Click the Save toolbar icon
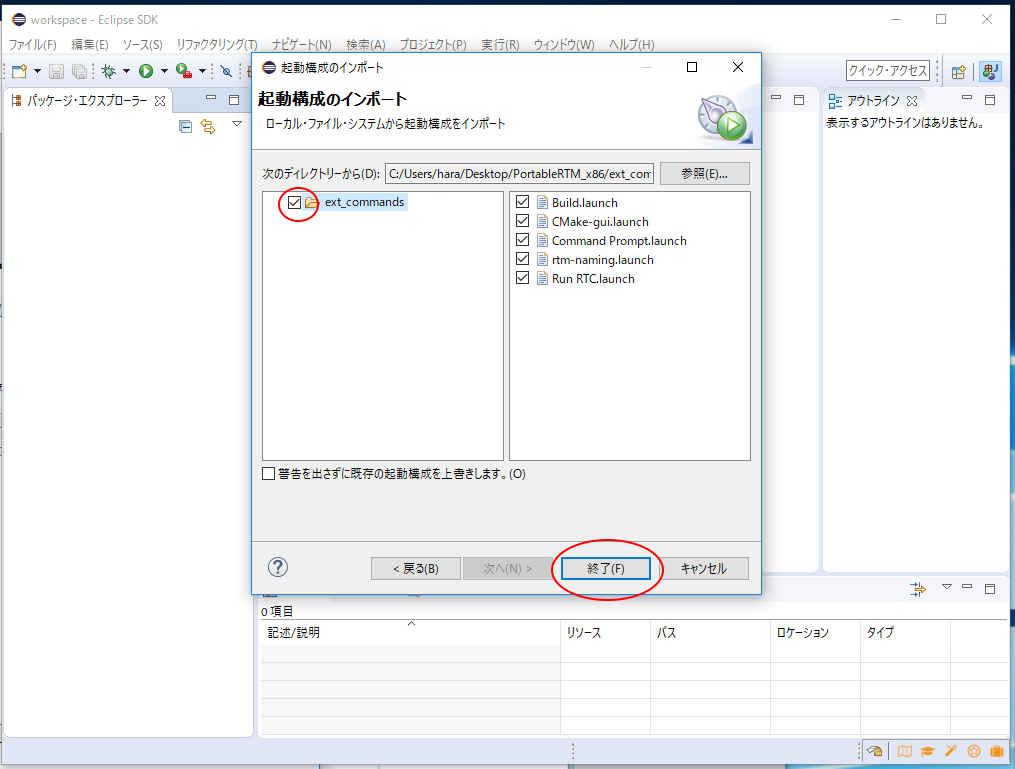This screenshot has height=769, width=1015. click(56, 71)
